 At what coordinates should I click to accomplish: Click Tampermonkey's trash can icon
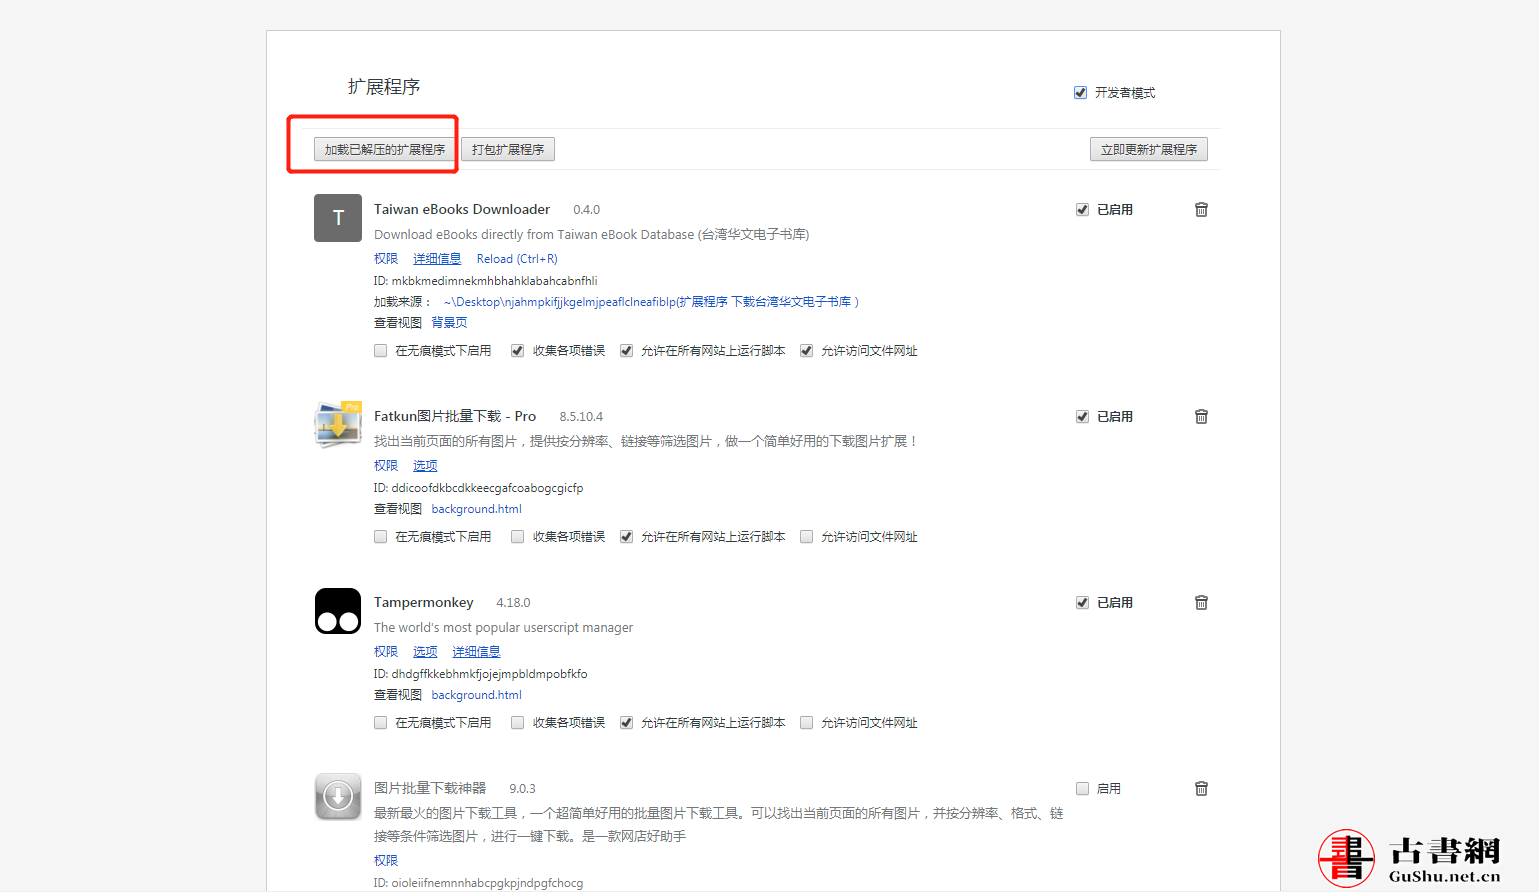coord(1201,602)
